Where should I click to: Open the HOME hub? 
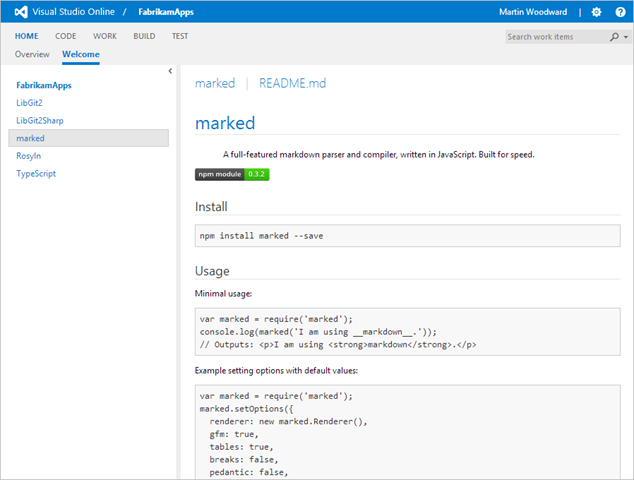[x=27, y=36]
